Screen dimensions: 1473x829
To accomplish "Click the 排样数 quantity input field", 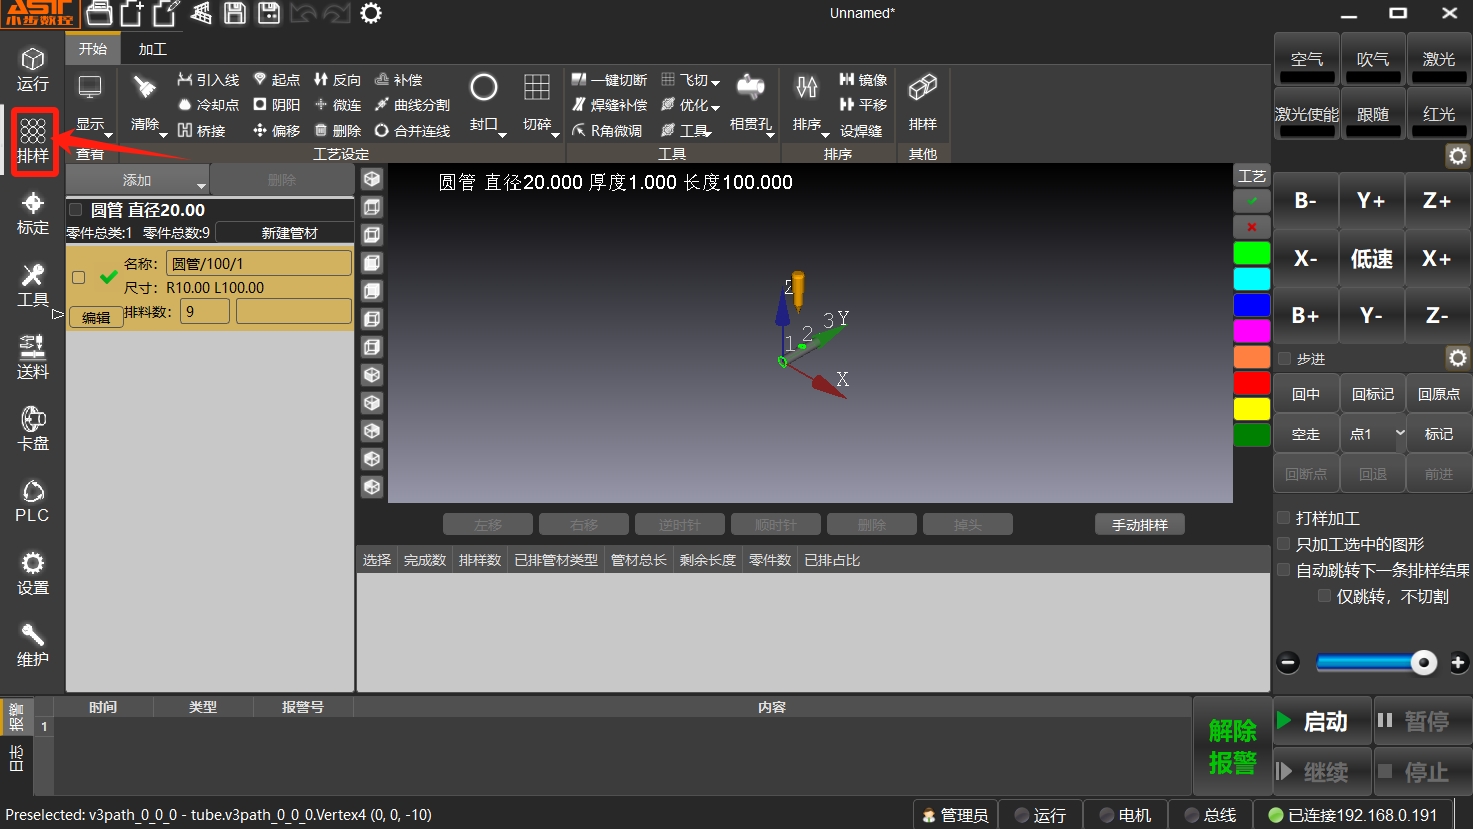I will tap(205, 312).
